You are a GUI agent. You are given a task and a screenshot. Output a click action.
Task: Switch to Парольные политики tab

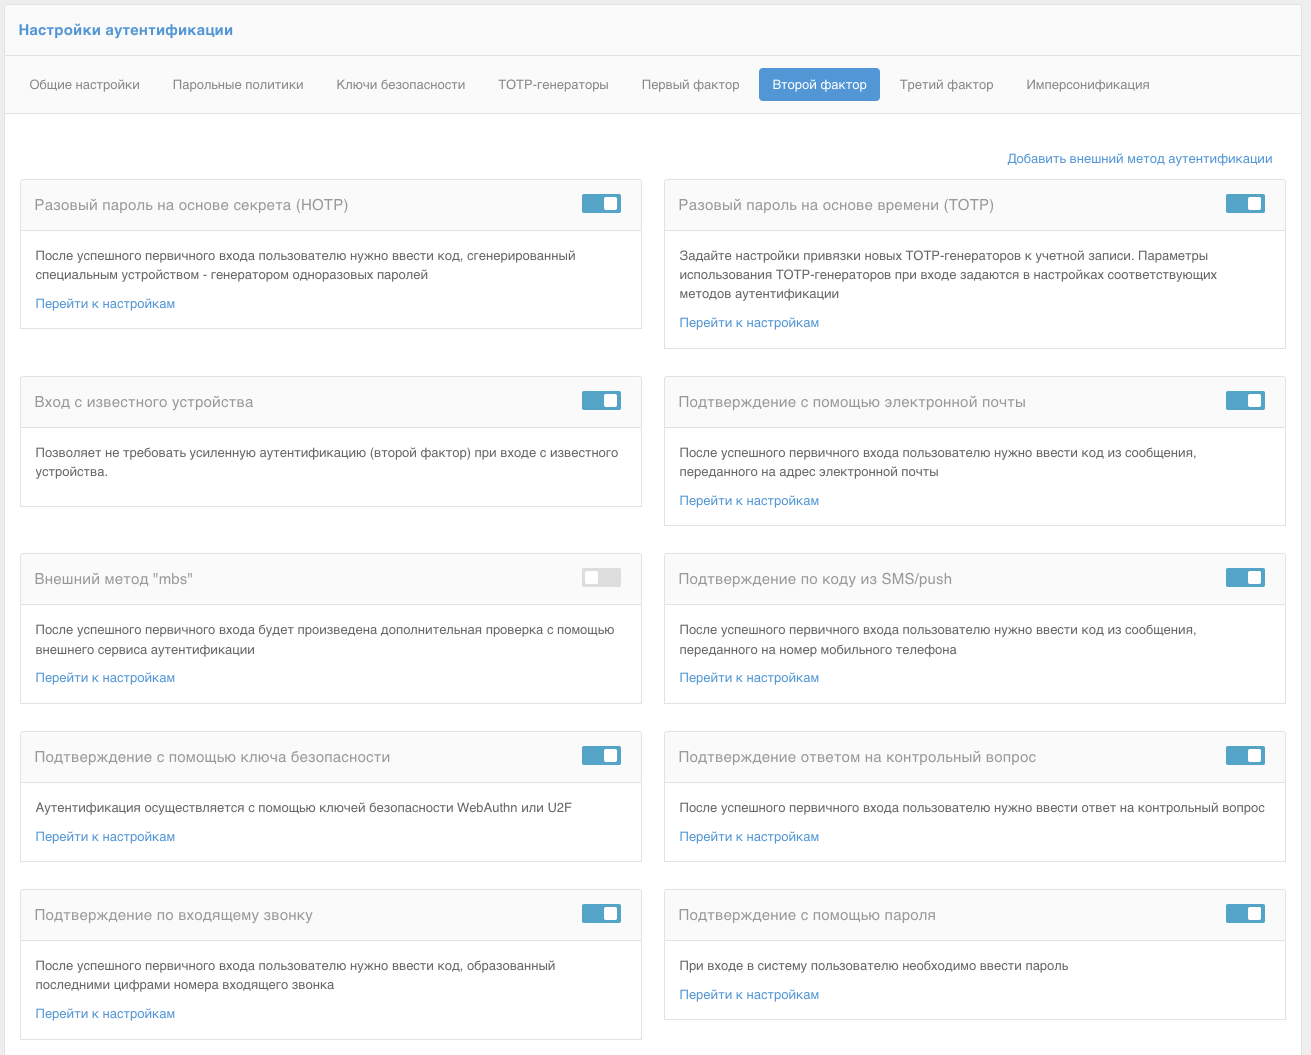238,85
